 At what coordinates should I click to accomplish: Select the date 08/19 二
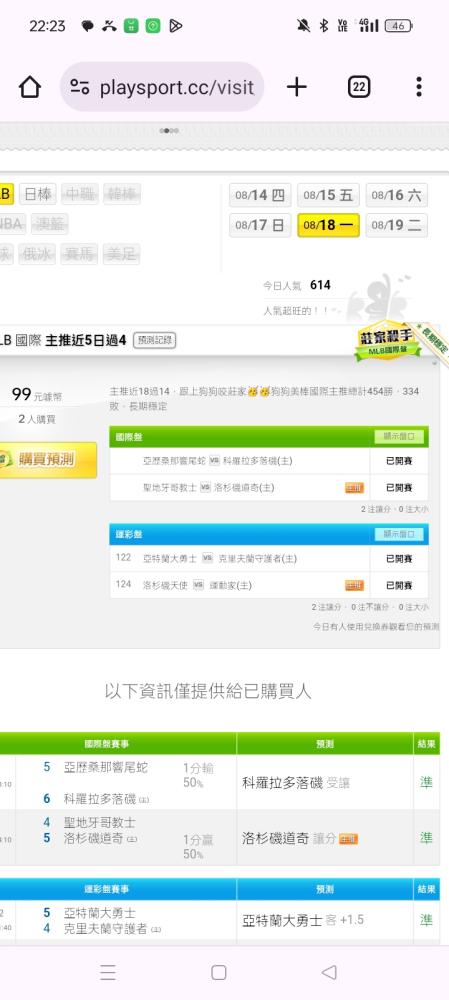(x=397, y=225)
